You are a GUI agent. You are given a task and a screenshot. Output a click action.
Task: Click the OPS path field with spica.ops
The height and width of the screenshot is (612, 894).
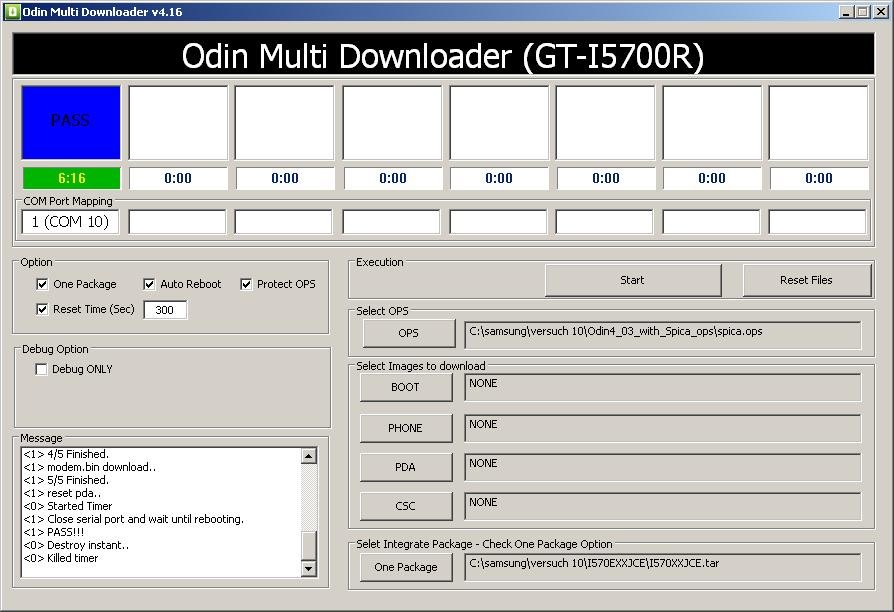(663, 334)
